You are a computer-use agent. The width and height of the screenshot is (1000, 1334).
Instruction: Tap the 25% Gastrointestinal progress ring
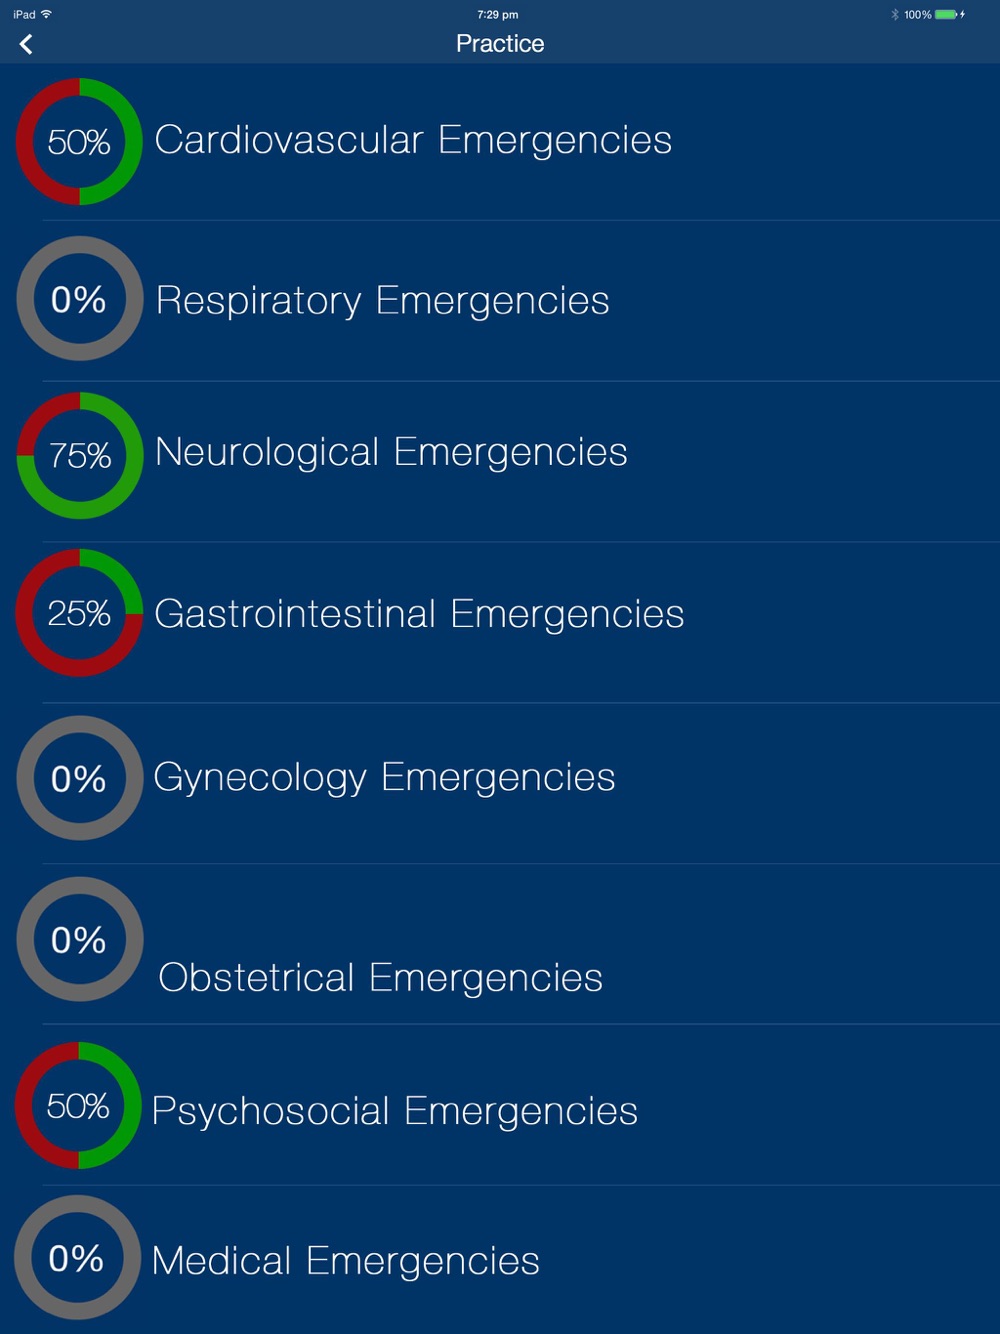click(x=79, y=612)
